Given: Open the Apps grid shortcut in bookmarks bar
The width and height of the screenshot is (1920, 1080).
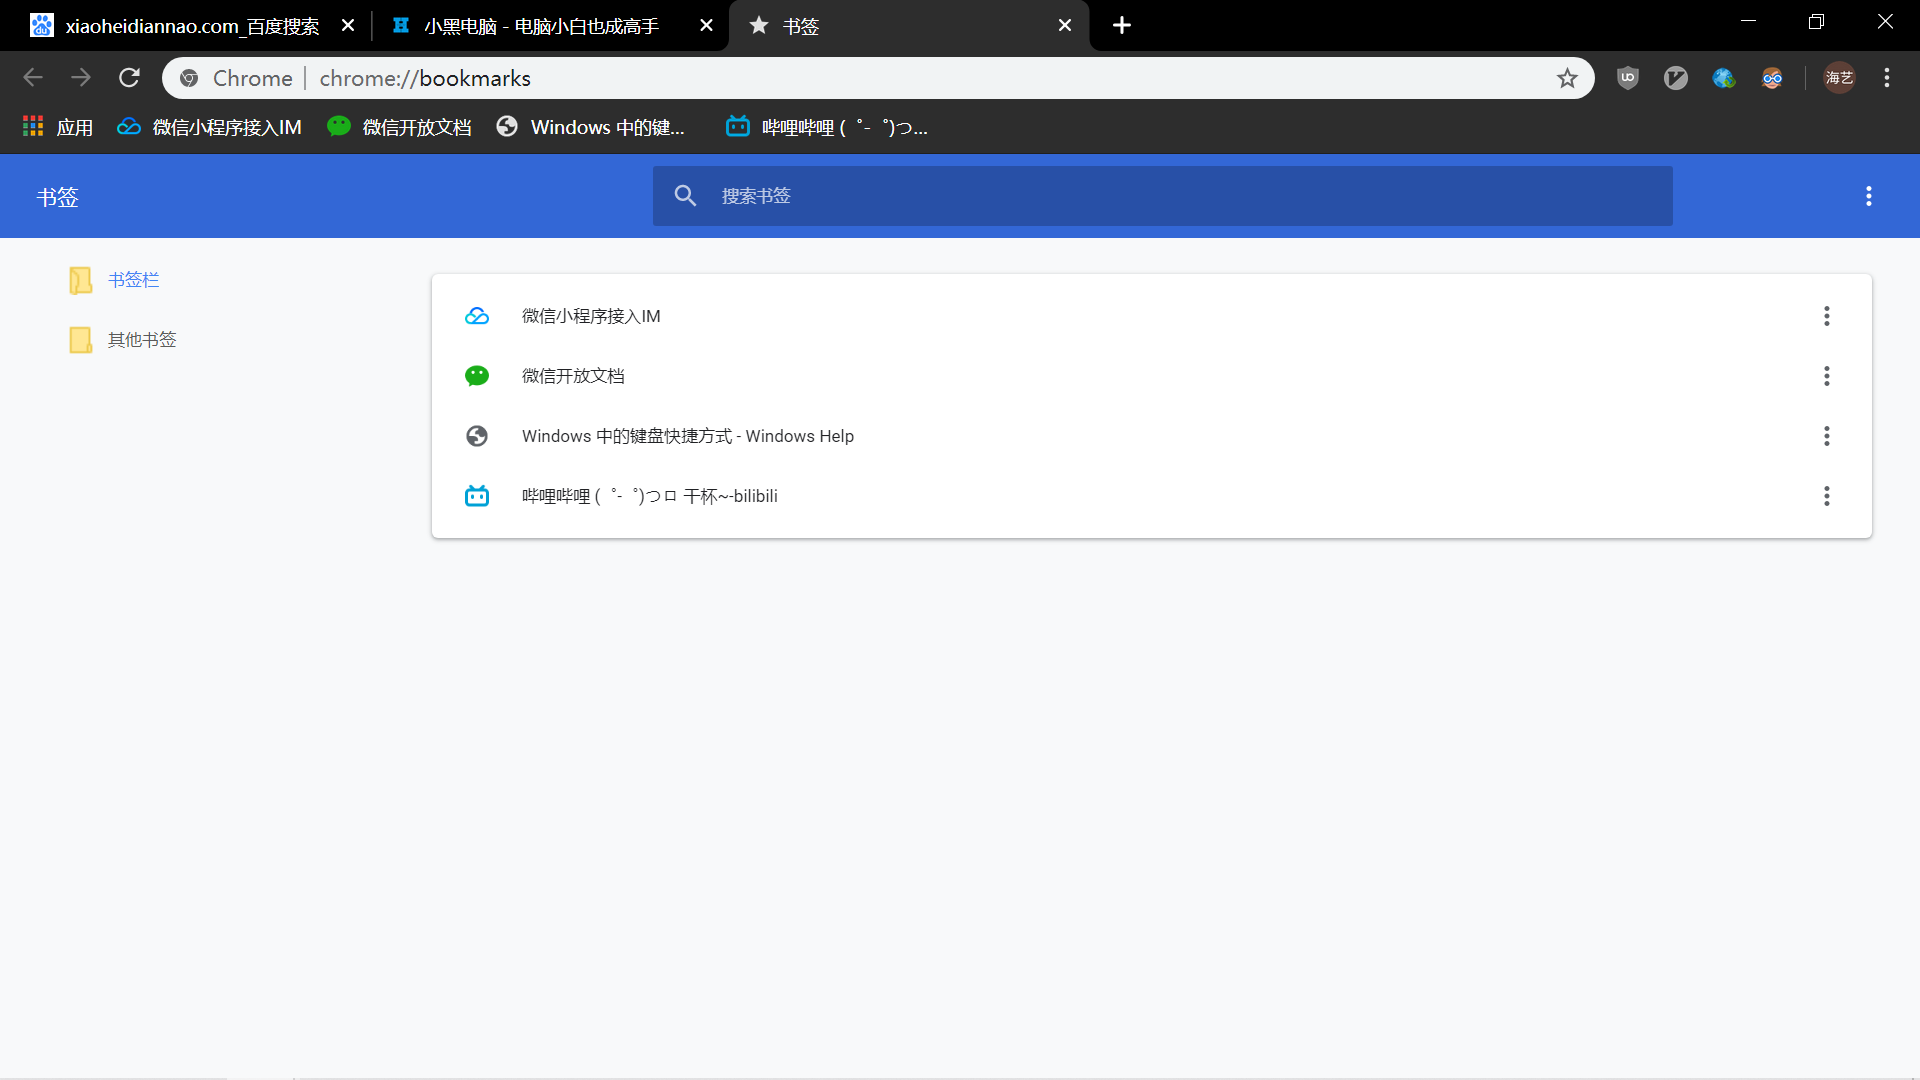Looking at the screenshot, I should coord(58,127).
